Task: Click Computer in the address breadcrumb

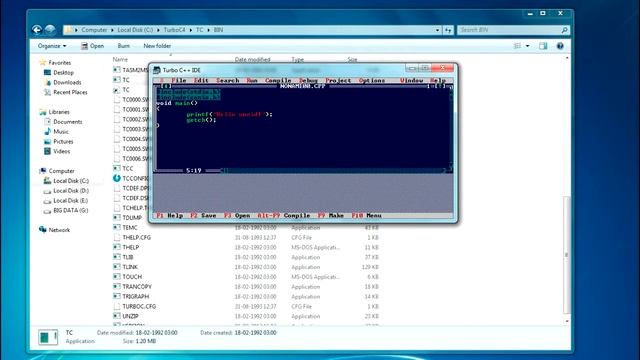Action: pyautogui.click(x=94, y=30)
